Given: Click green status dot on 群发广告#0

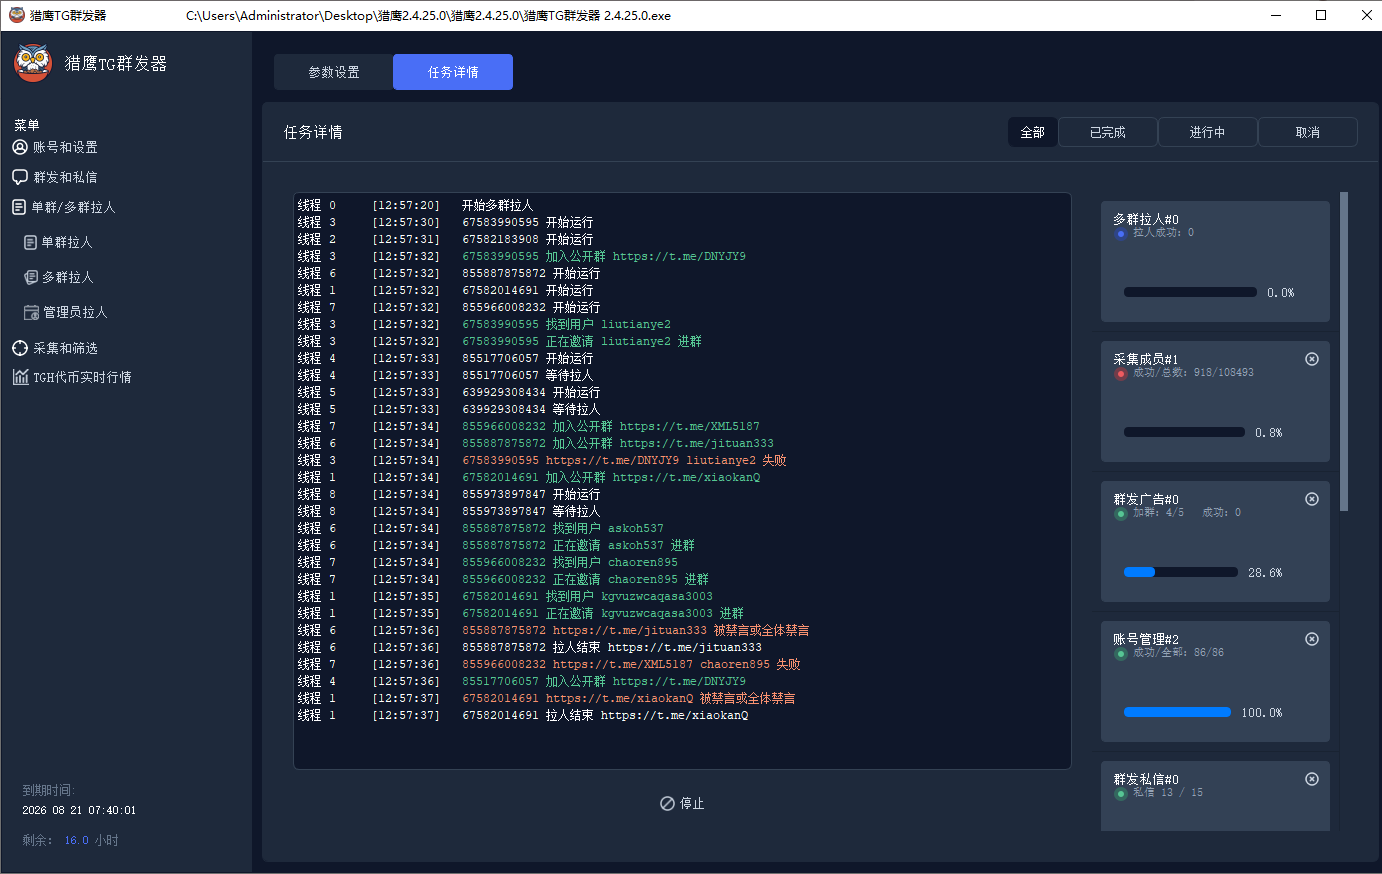Looking at the screenshot, I should click(1121, 514).
